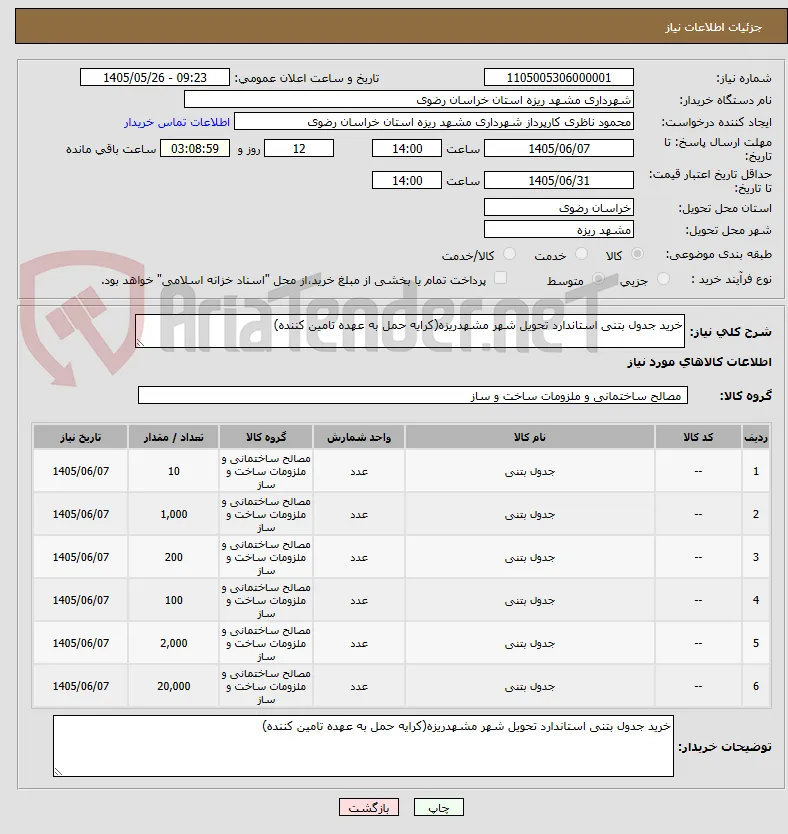Click the response deadline date 1405/06/07 field
Image resolution: width=788 pixels, height=834 pixels.
559,148
